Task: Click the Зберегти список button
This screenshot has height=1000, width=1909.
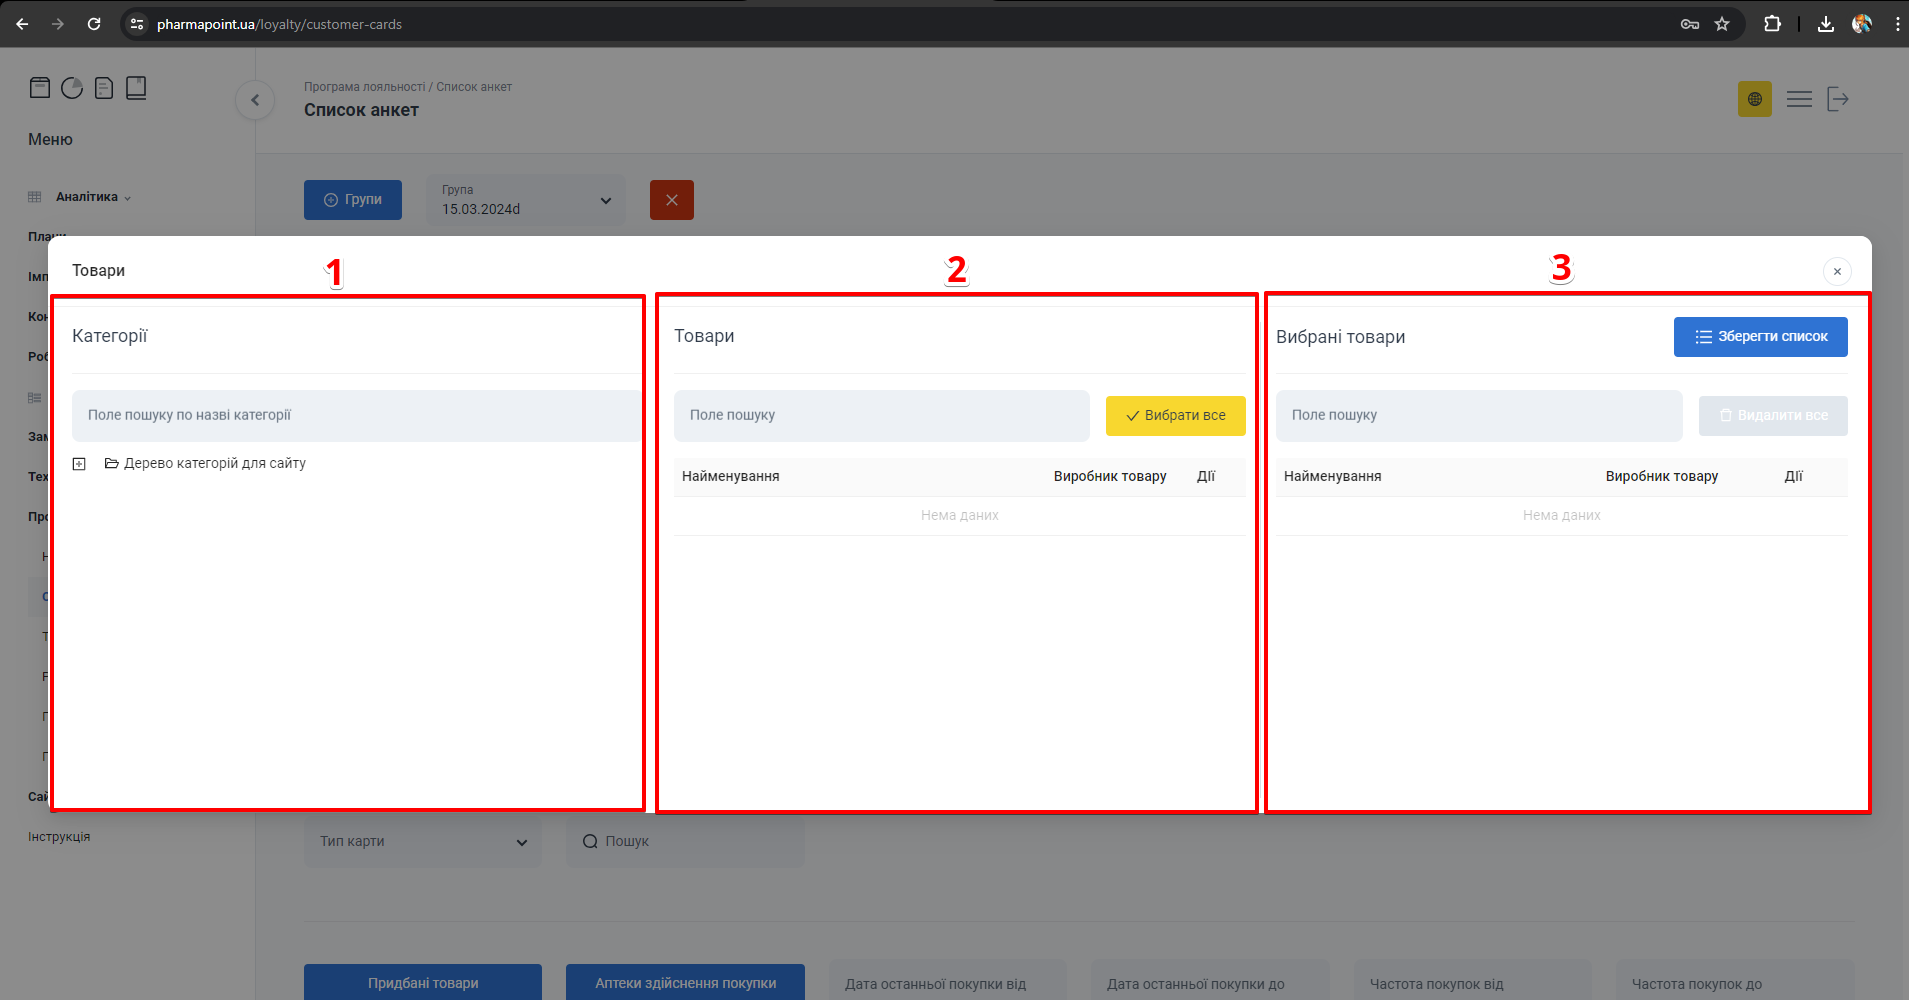Action: pyautogui.click(x=1760, y=337)
